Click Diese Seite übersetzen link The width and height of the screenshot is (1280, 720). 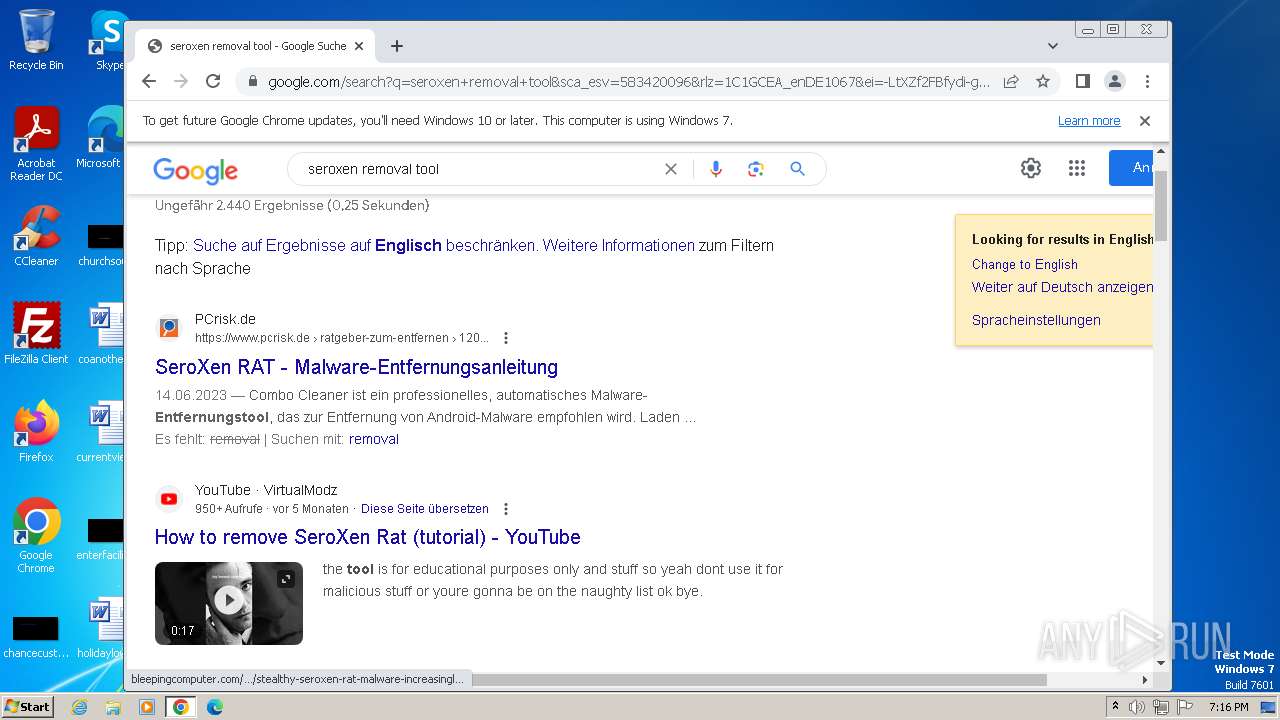pos(425,508)
